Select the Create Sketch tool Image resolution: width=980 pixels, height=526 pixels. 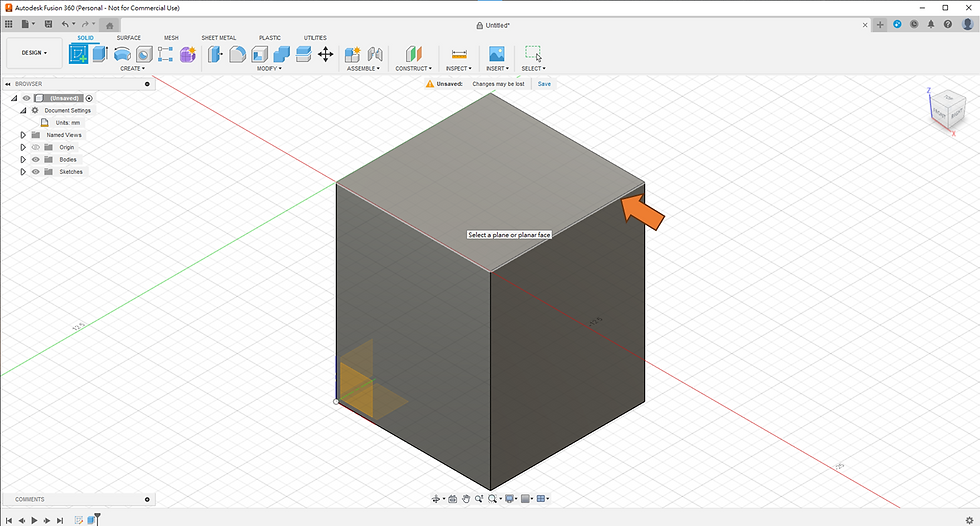pos(78,54)
